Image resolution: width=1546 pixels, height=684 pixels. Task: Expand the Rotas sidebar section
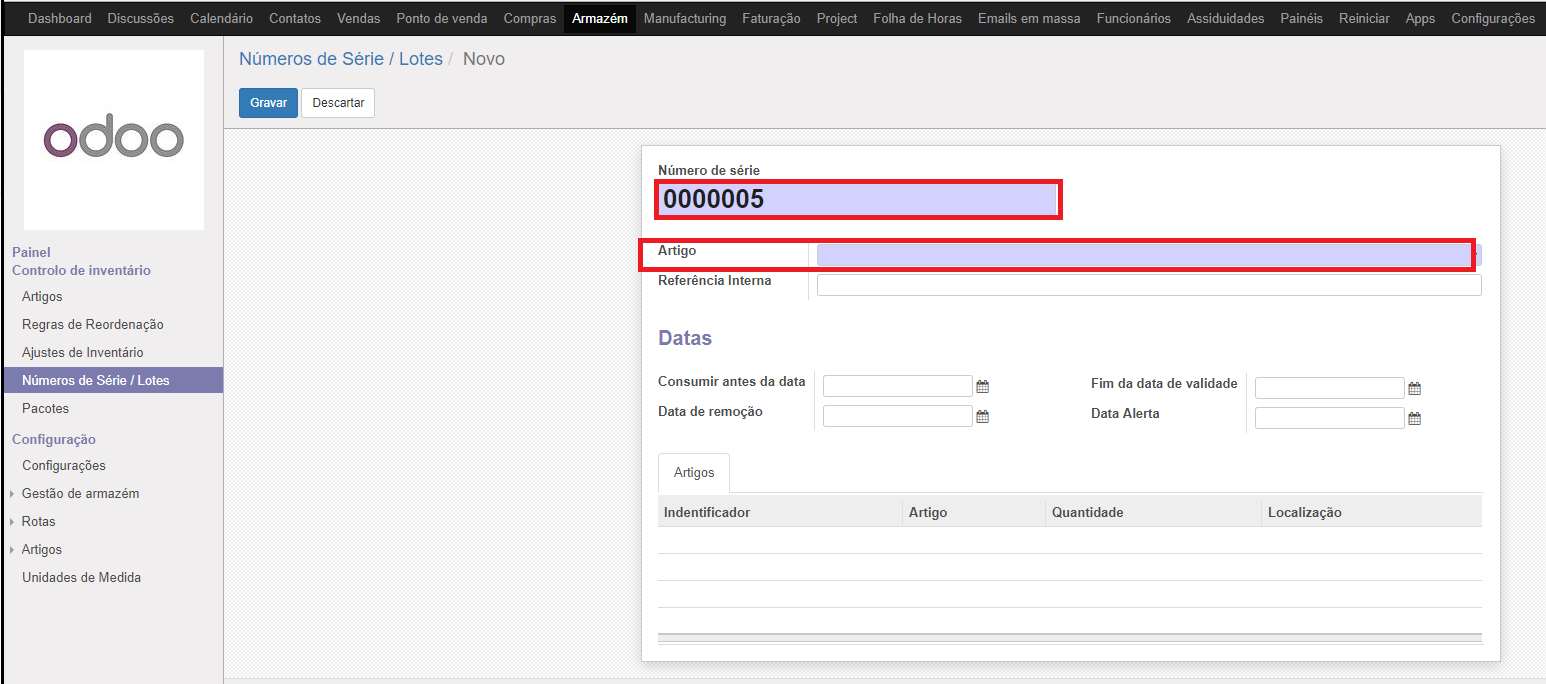coord(38,521)
